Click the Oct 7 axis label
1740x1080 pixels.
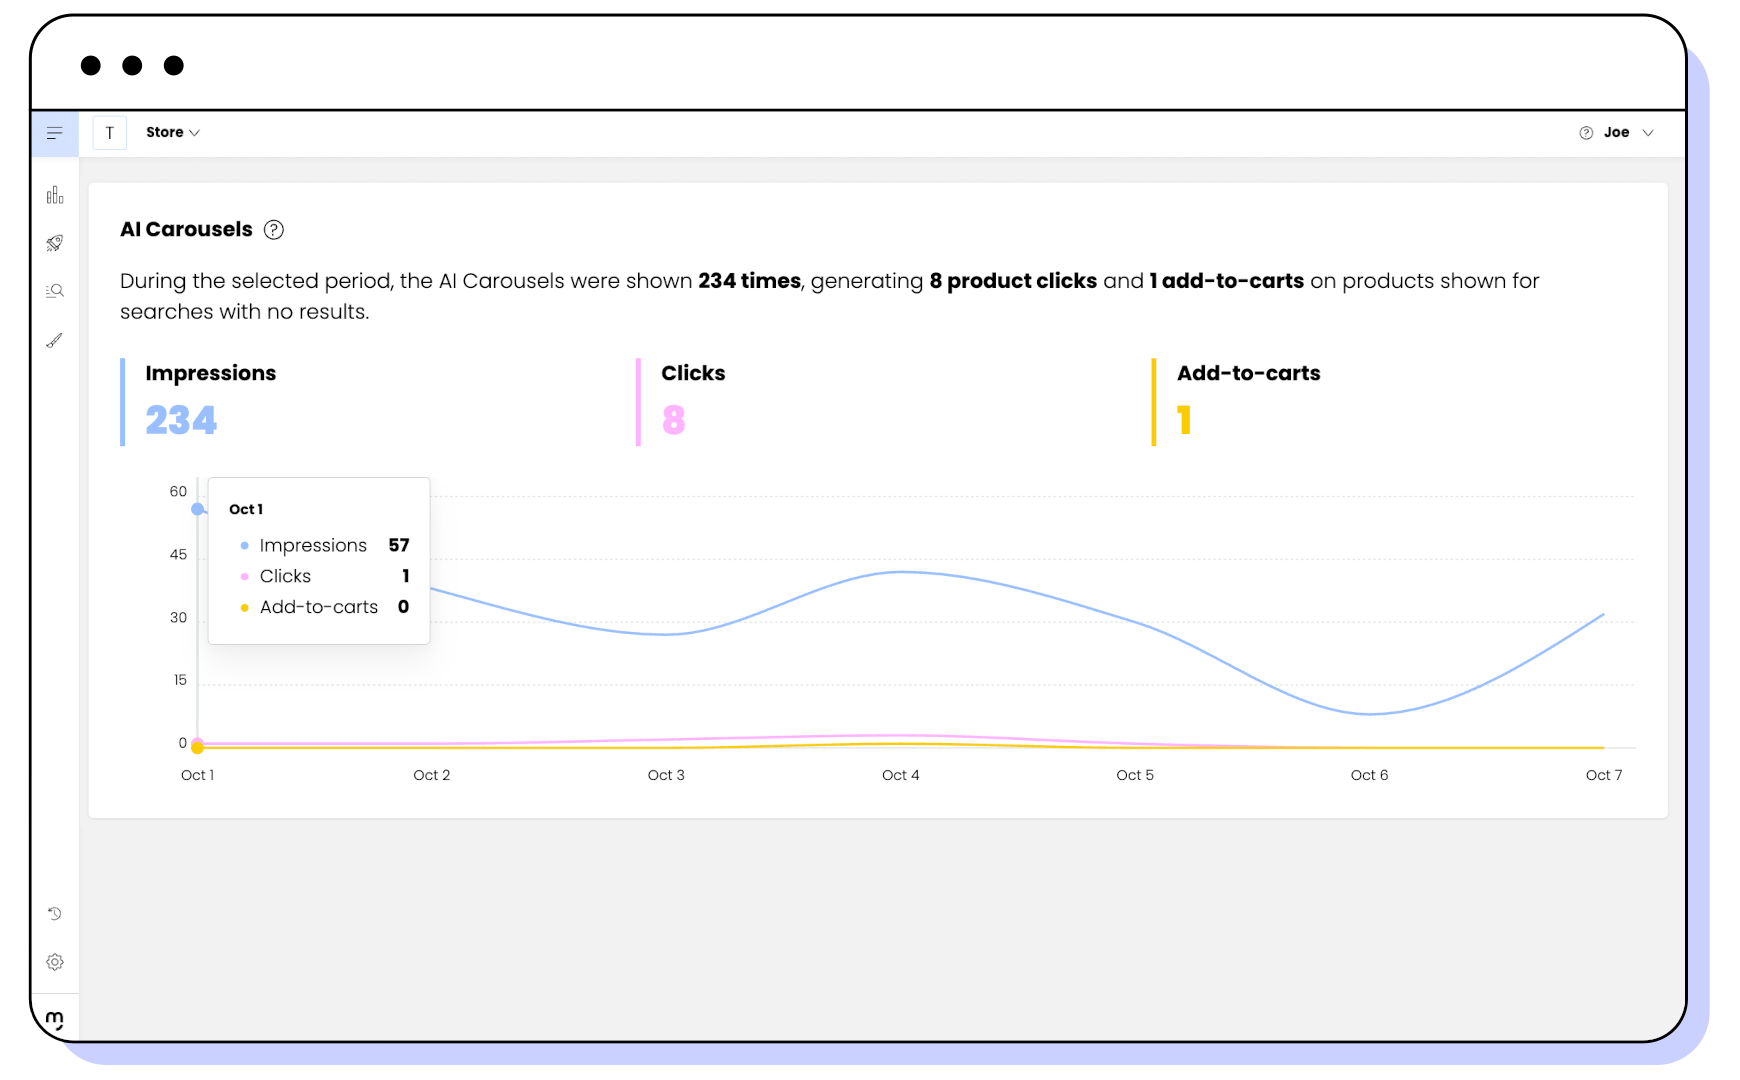[1604, 775]
